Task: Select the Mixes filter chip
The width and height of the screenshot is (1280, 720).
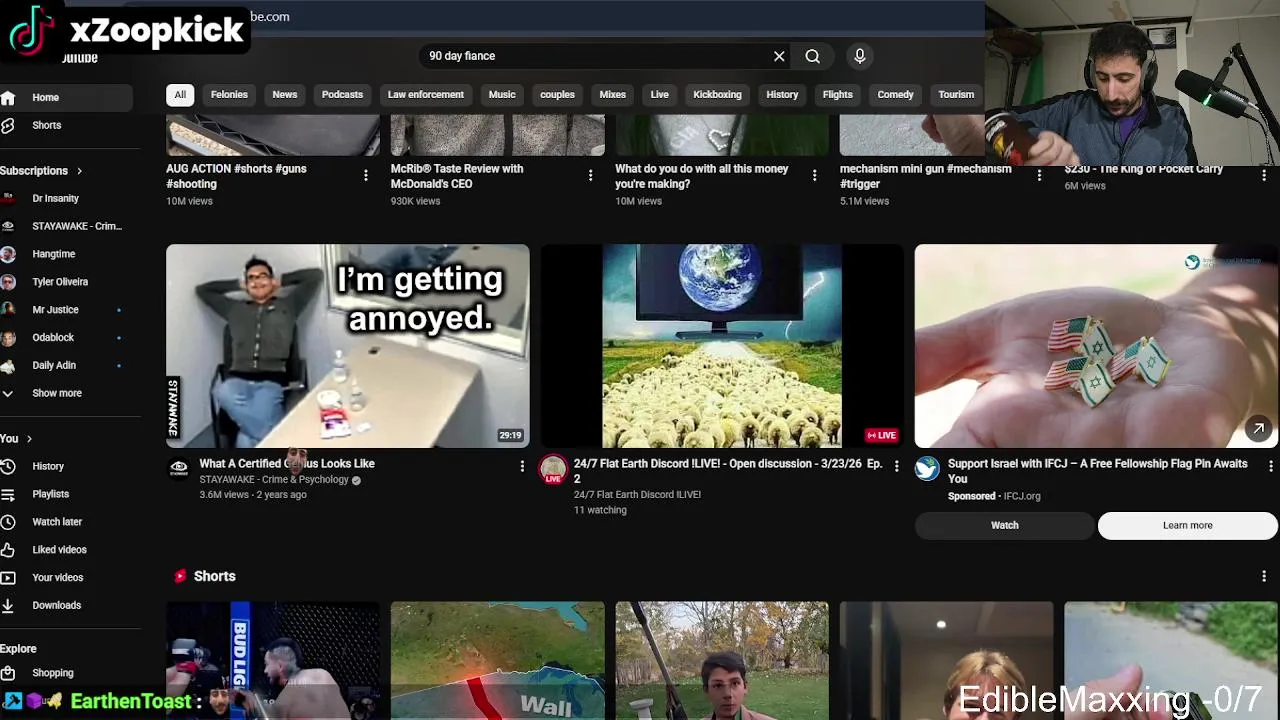Action: pos(612,94)
